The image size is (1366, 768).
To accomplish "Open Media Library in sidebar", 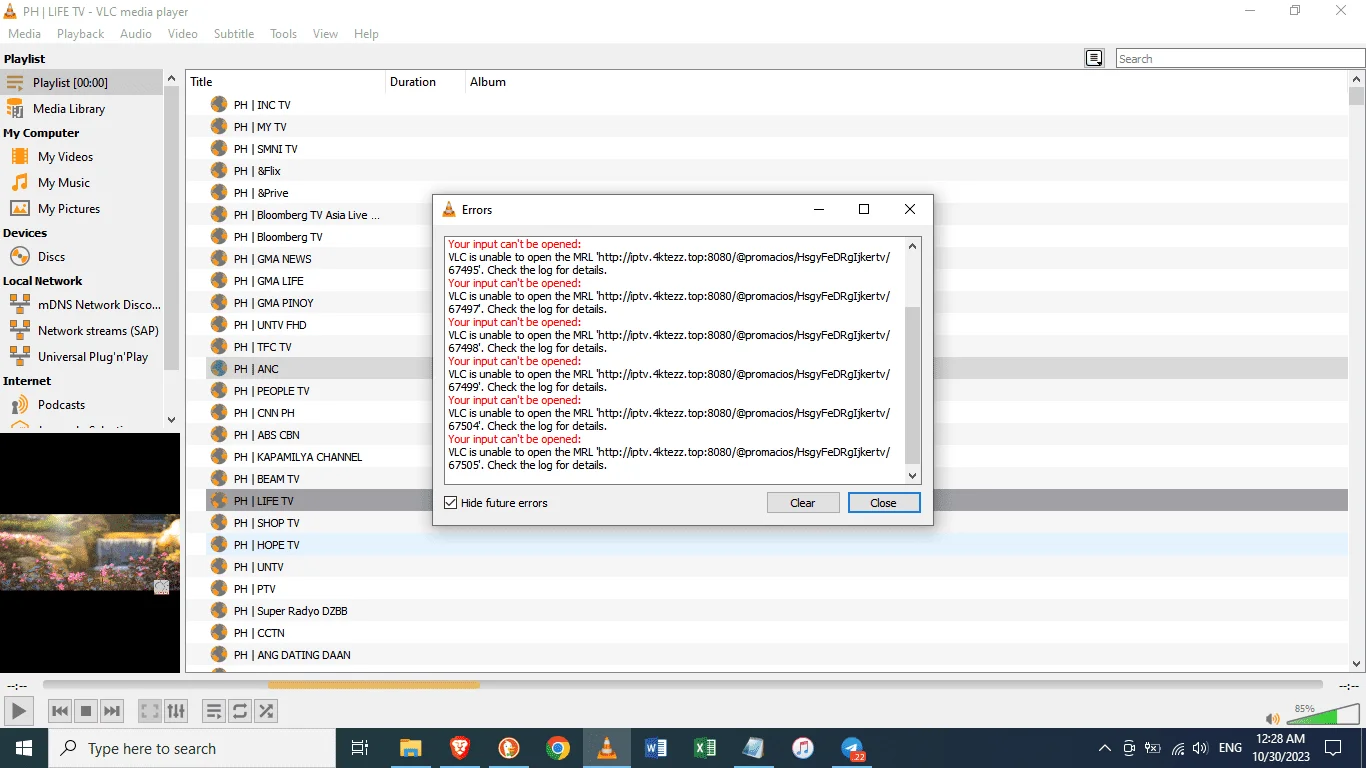I will point(81,109).
